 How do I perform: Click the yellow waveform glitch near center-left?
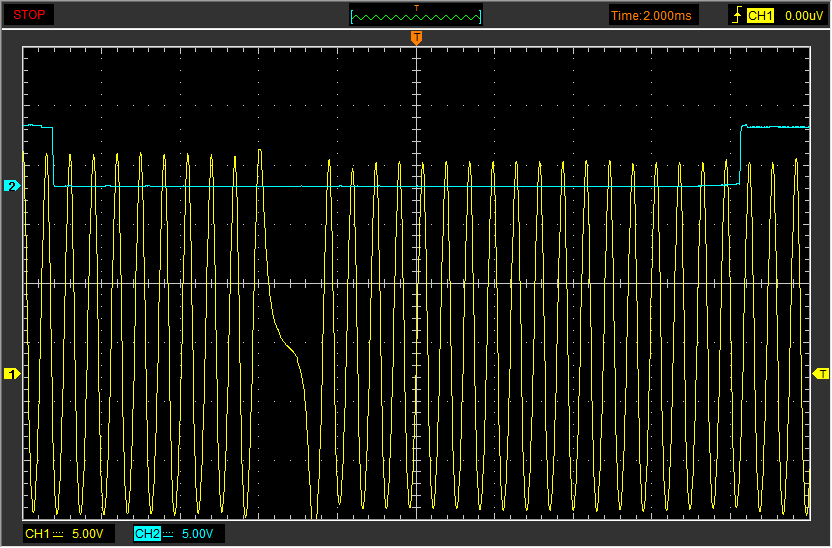point(290,348)
